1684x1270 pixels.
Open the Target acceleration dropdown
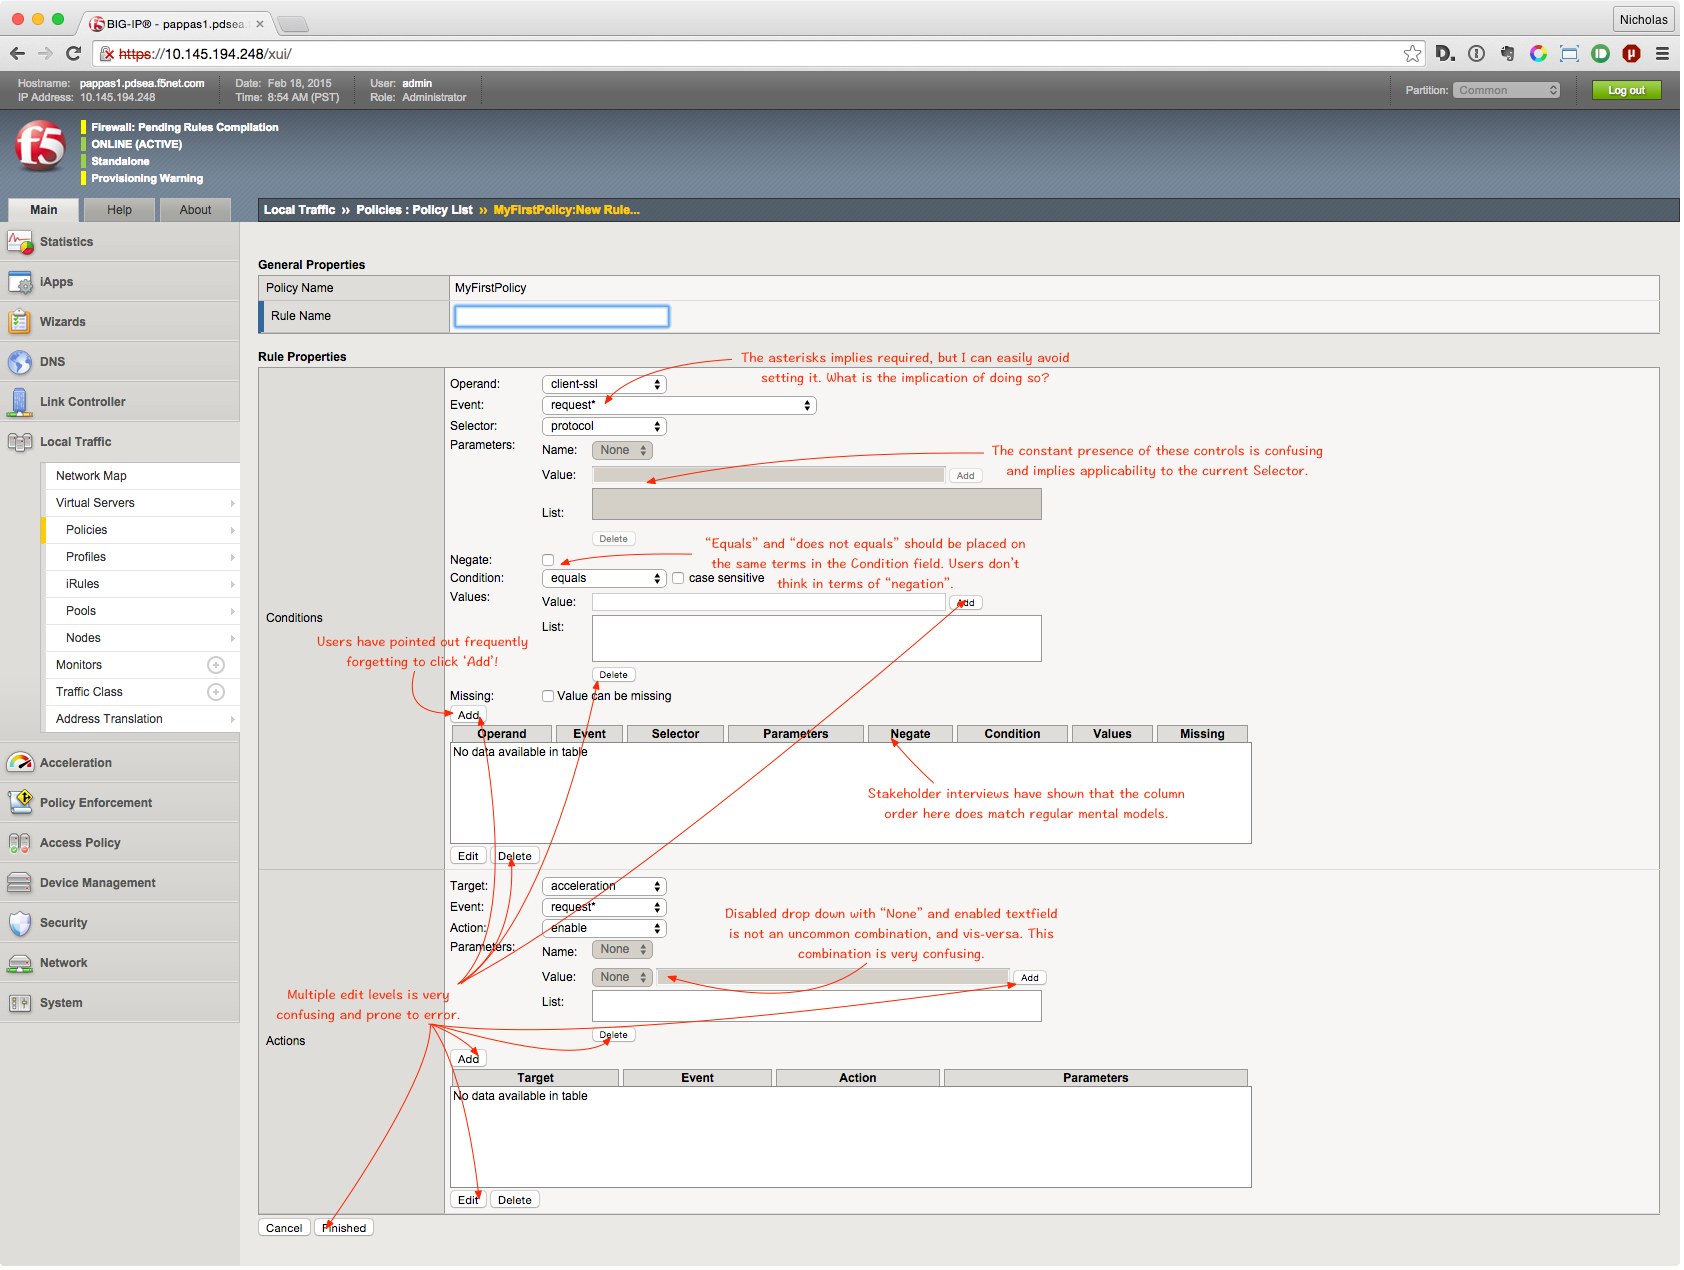[x=604, y=886]
